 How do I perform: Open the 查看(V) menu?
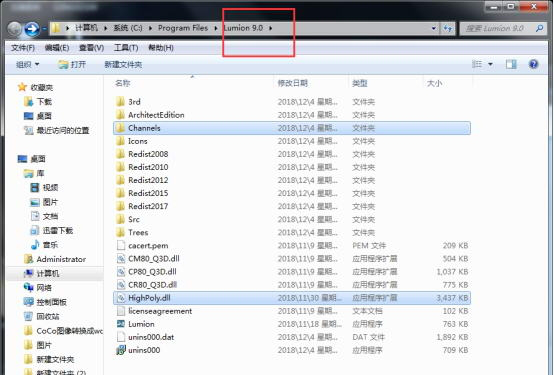coord(91,48)
